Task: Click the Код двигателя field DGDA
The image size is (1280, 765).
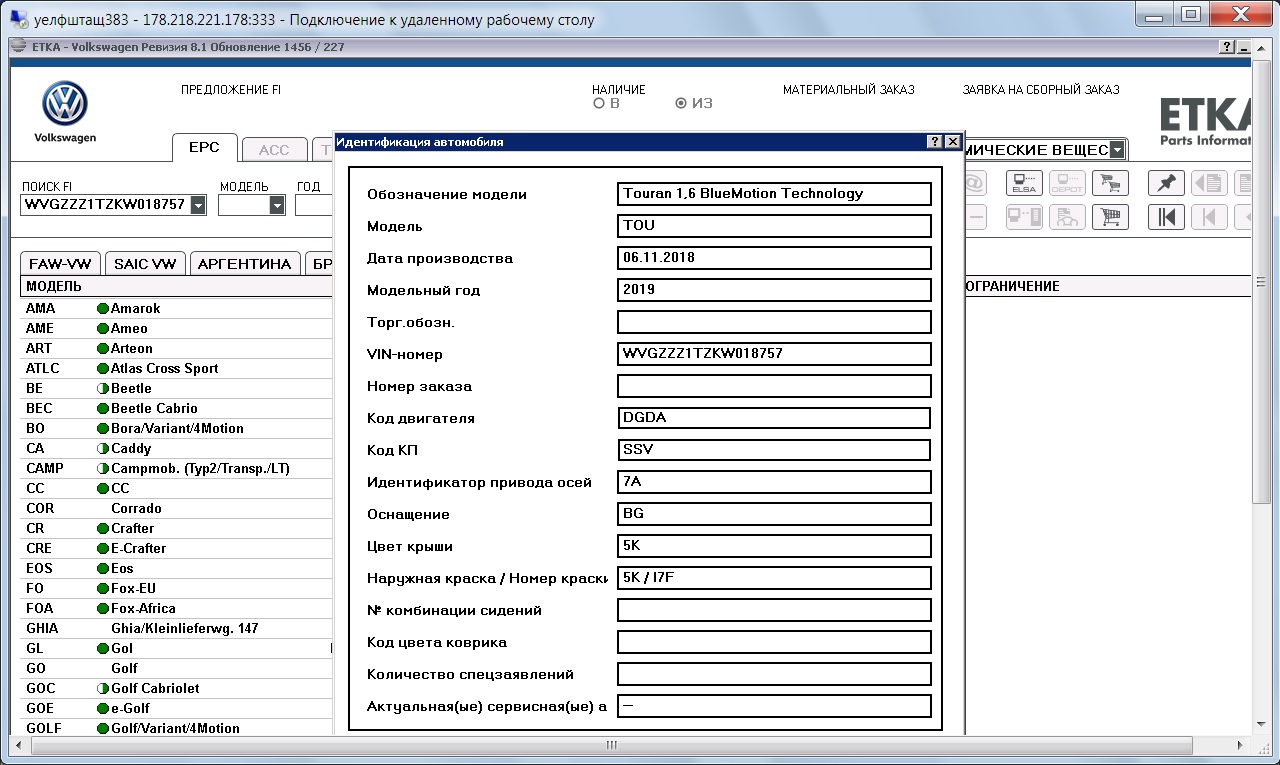Action: coord(774,418)
